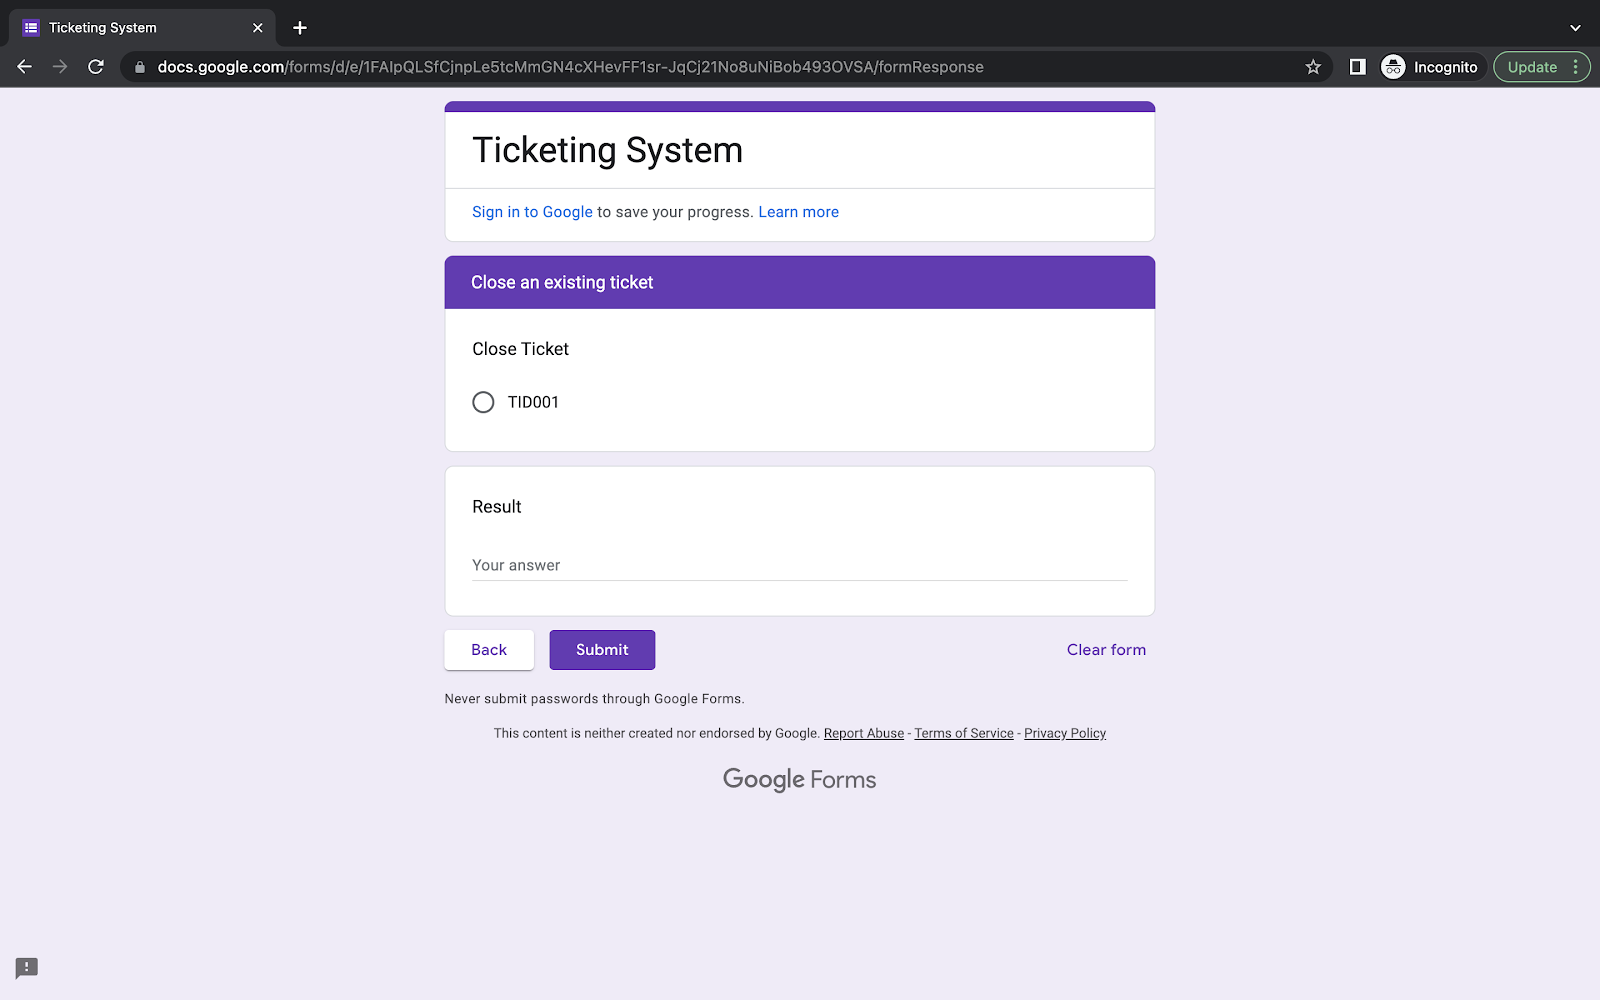Open Chrome menu three-dot icon
The height and width of the screenshot is (1000, 1600).
1576,67
